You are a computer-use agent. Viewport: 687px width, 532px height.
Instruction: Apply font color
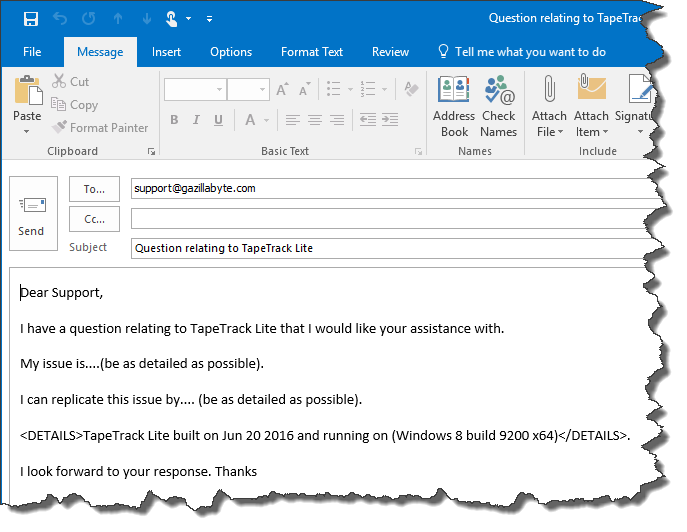click(250, 120)
